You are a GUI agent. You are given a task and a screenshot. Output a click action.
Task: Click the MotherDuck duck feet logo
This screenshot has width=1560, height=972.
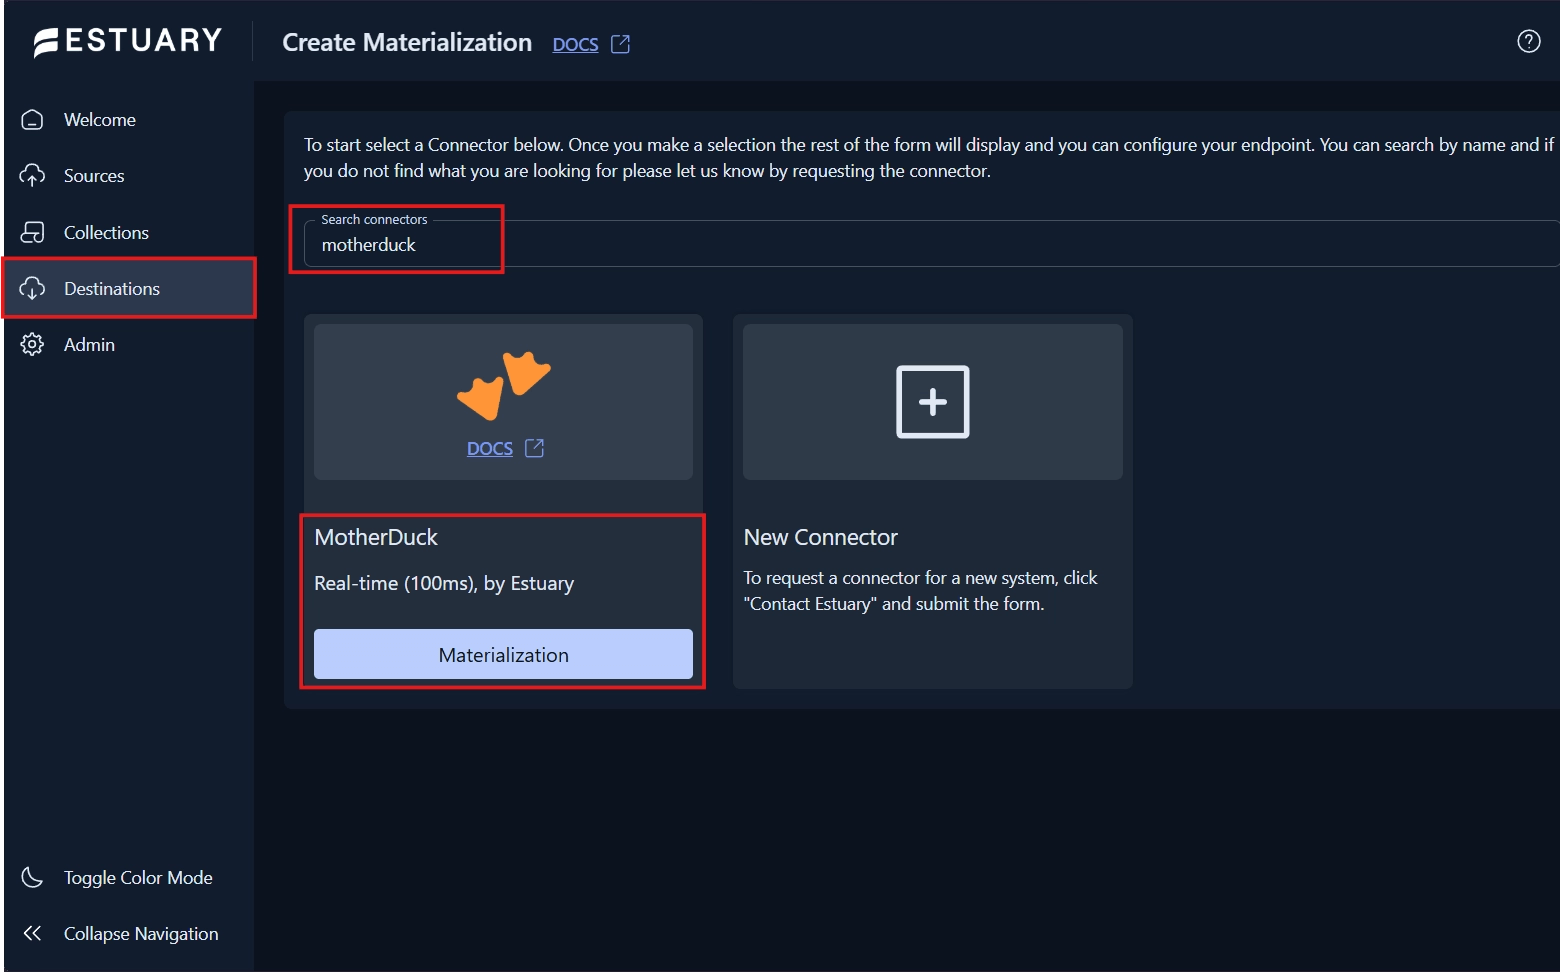click(x=504, y=385)
